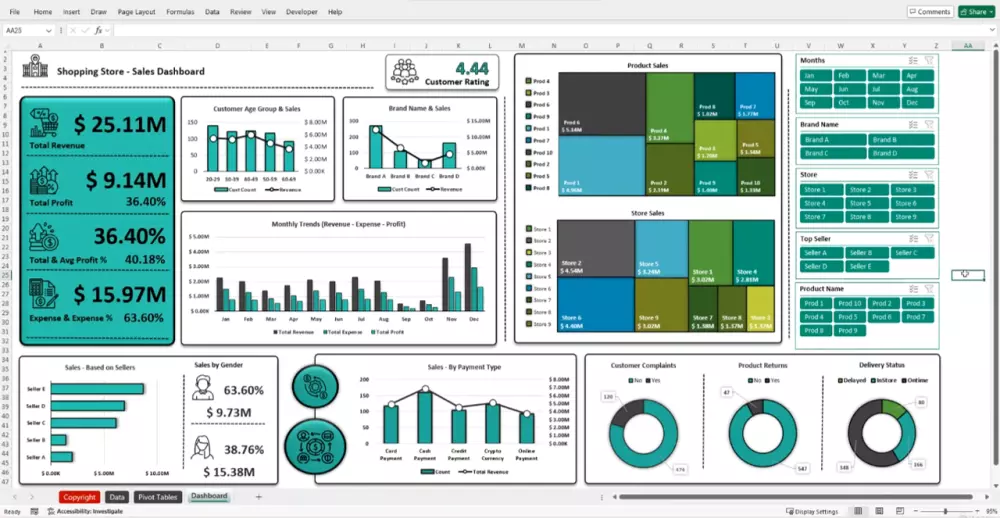Click Accessibility: Investigate in status bar
This screenshot has height=518, width=1000.
pos(85,511)
